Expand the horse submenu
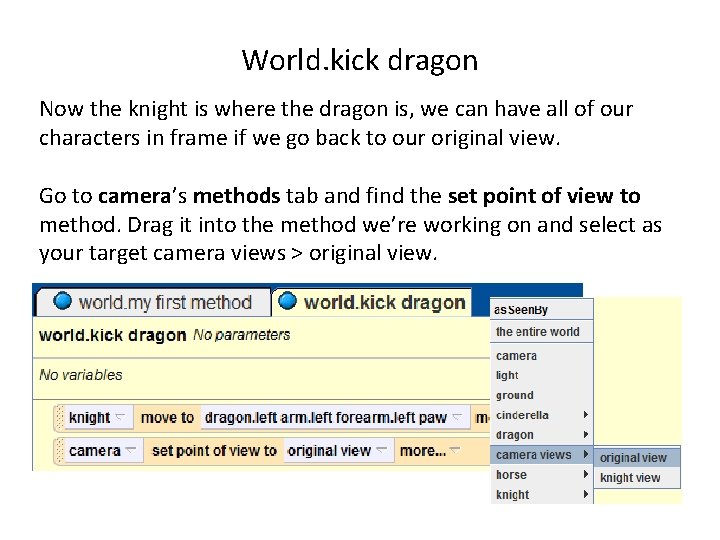 point(542,474)
